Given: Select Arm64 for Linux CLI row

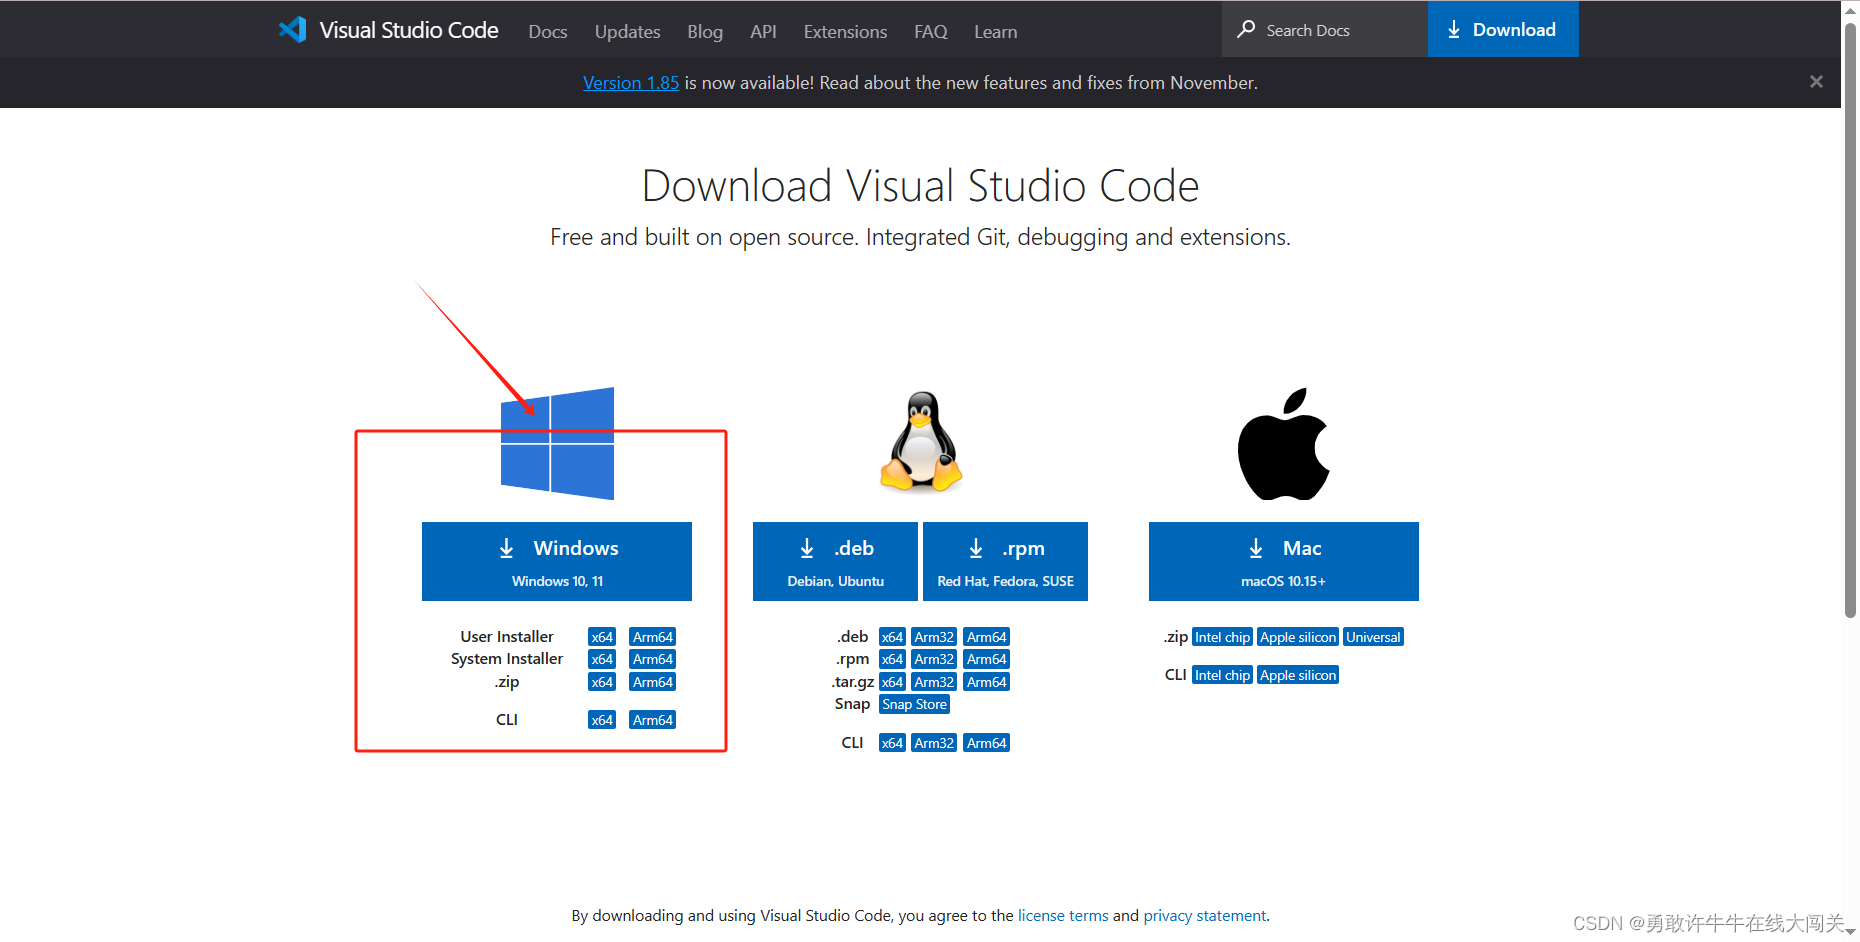Looking at the screenshot, I should (x=987, y=743).
